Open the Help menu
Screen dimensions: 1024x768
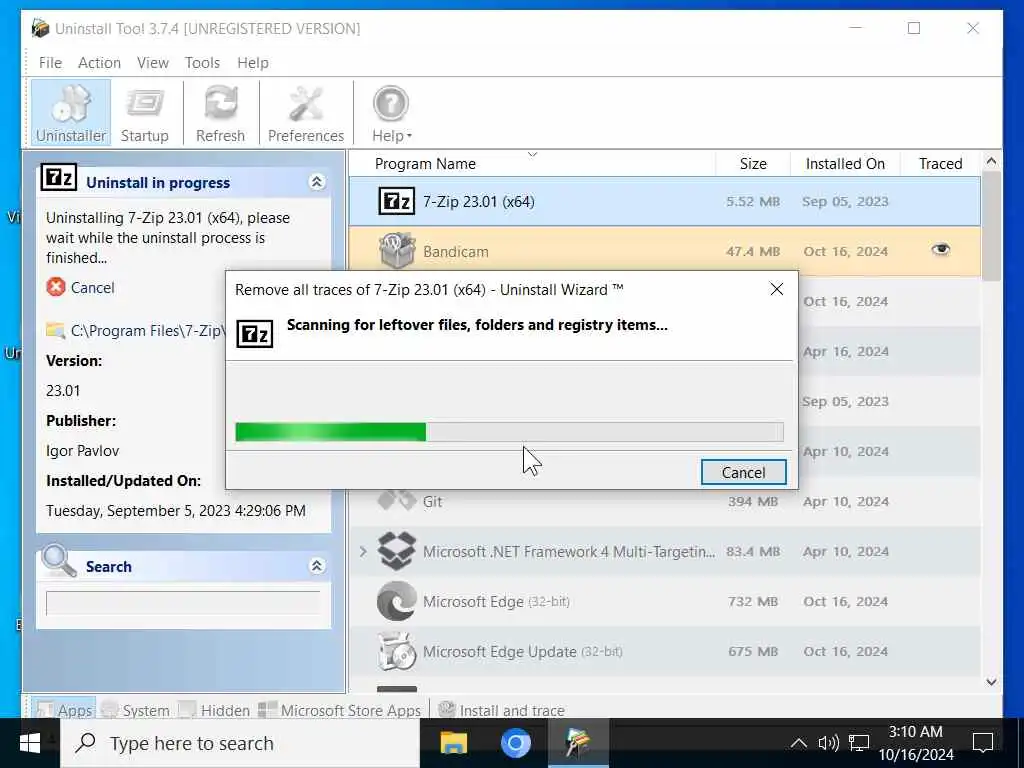(253, 63)
